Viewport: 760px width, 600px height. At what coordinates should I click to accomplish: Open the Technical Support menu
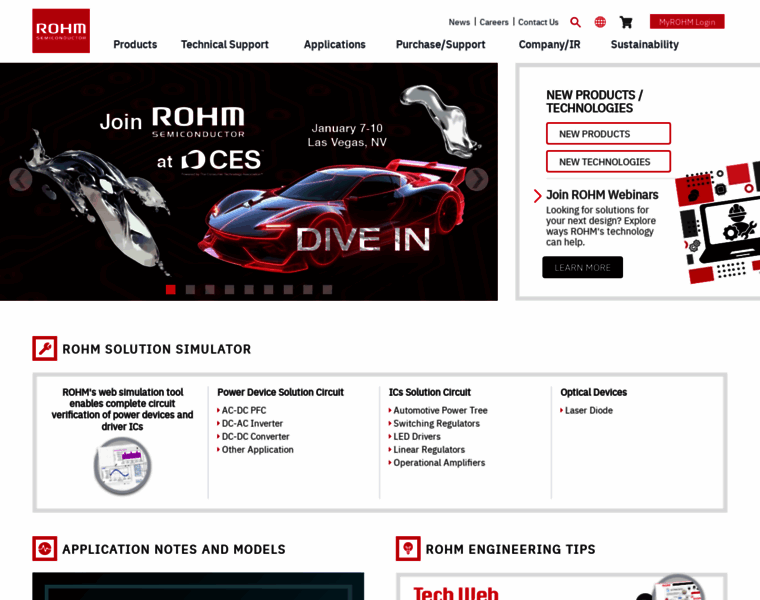pyautogui.click(x=225, y=45)
